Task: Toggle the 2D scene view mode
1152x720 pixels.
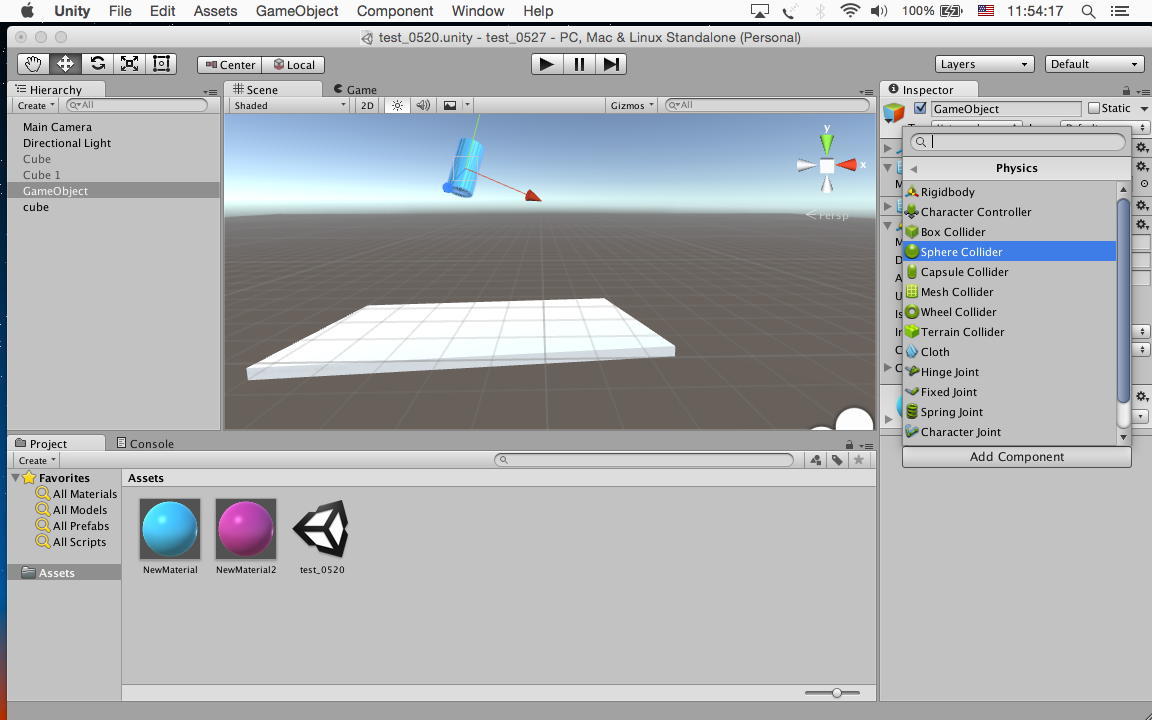Action: pyautogui.click(x=367, y=105)
